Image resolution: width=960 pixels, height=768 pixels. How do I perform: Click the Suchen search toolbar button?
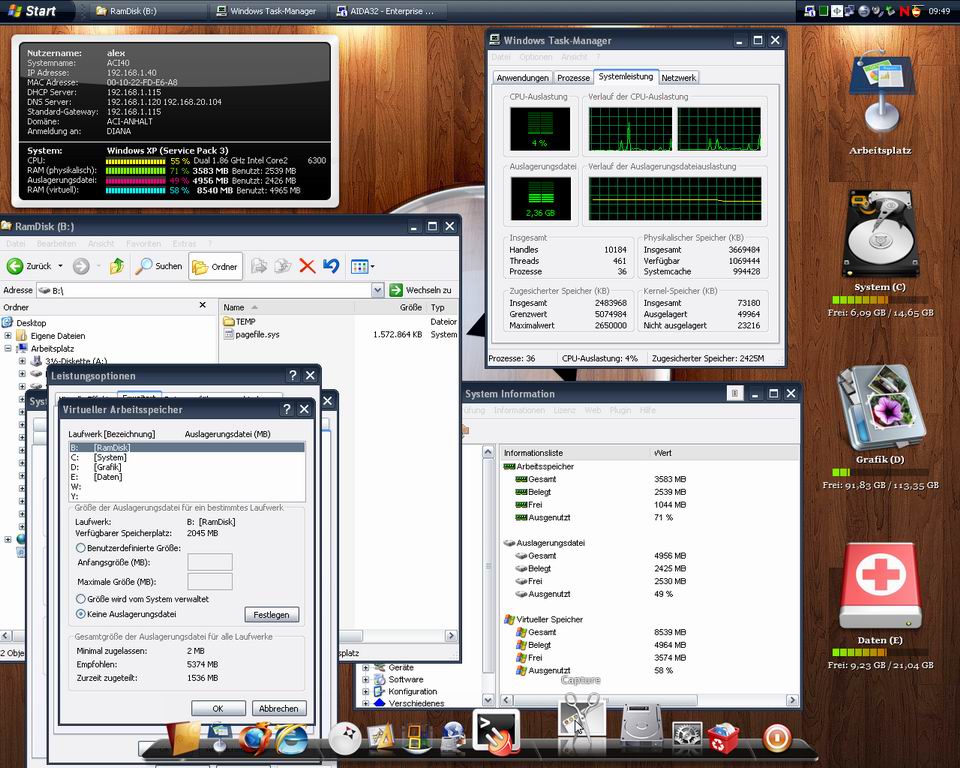(159, 266)
